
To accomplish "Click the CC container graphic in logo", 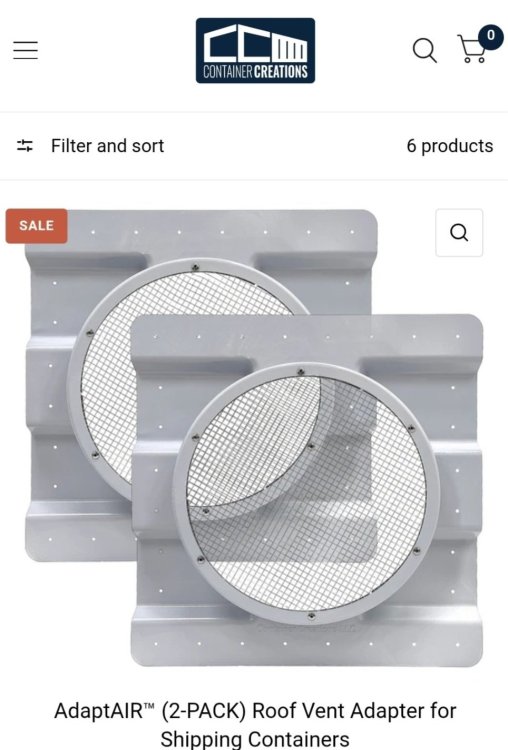I will [255, 43].
